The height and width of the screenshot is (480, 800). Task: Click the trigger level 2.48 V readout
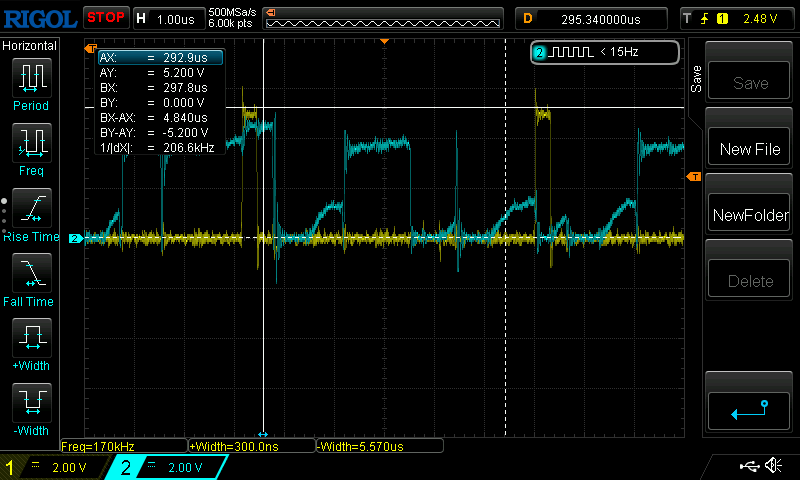click(760, 19)
